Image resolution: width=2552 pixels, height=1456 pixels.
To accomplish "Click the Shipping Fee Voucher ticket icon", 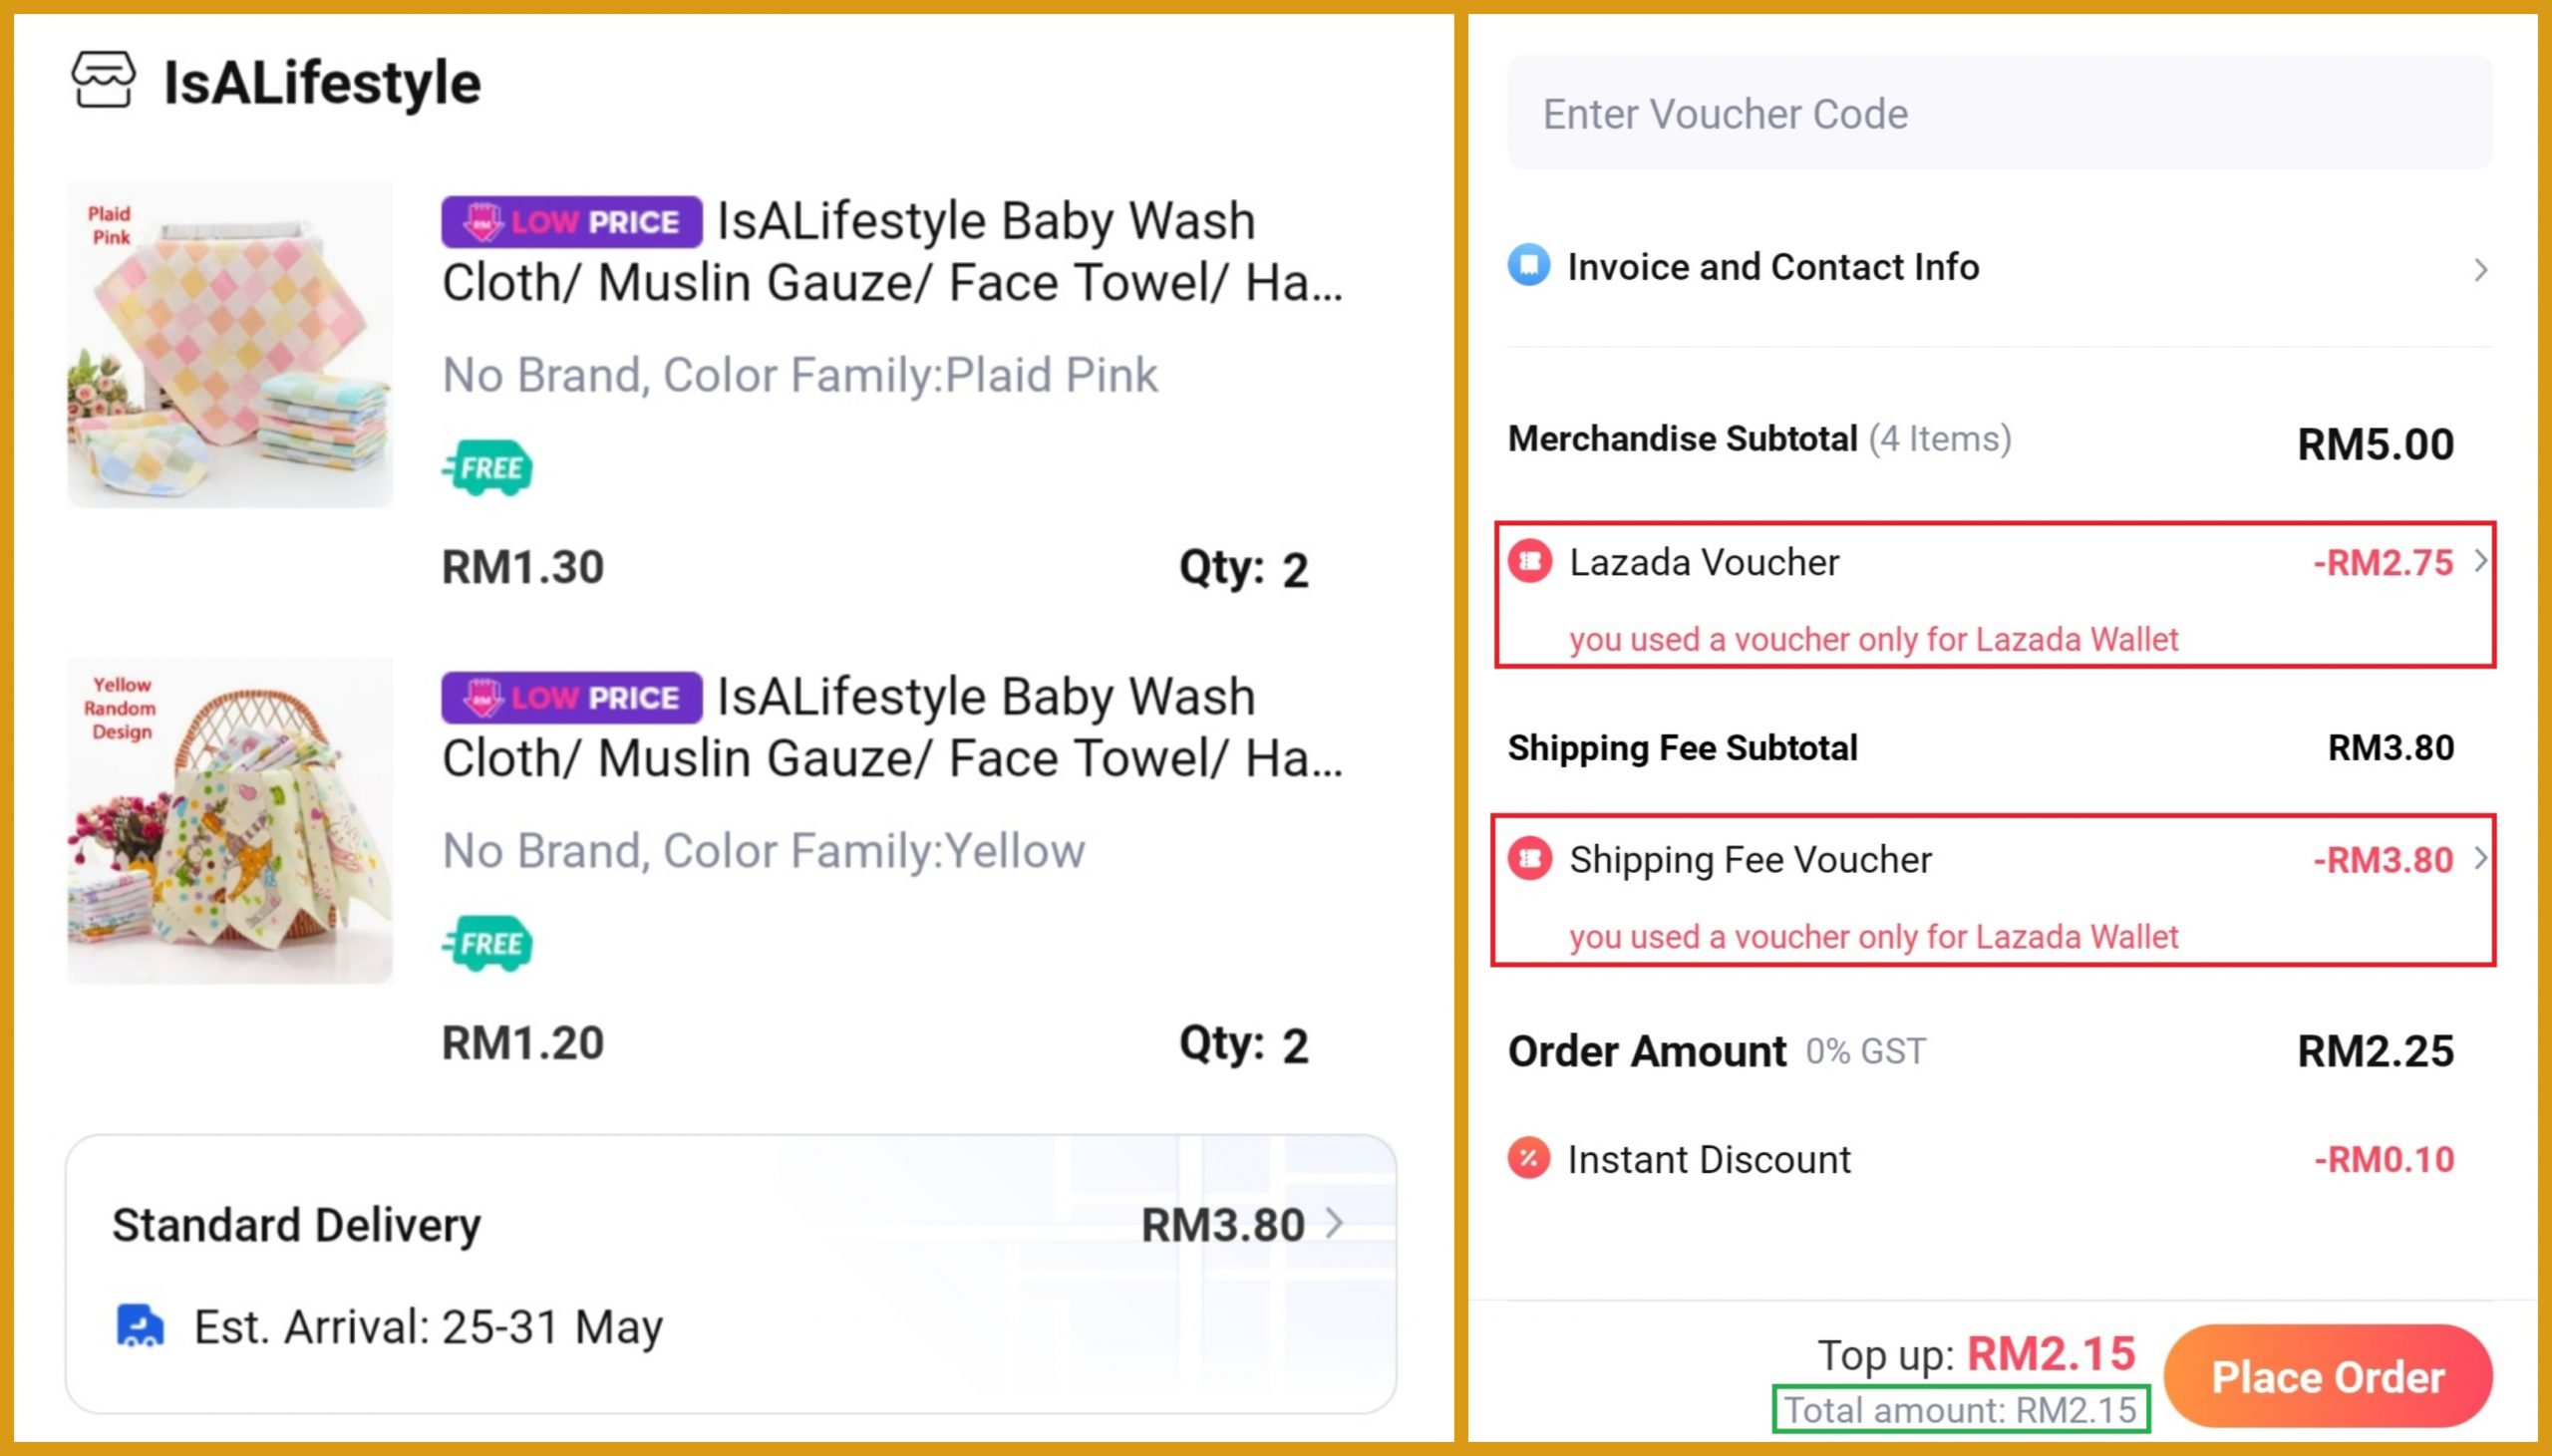I will [x=1530, y=859].
